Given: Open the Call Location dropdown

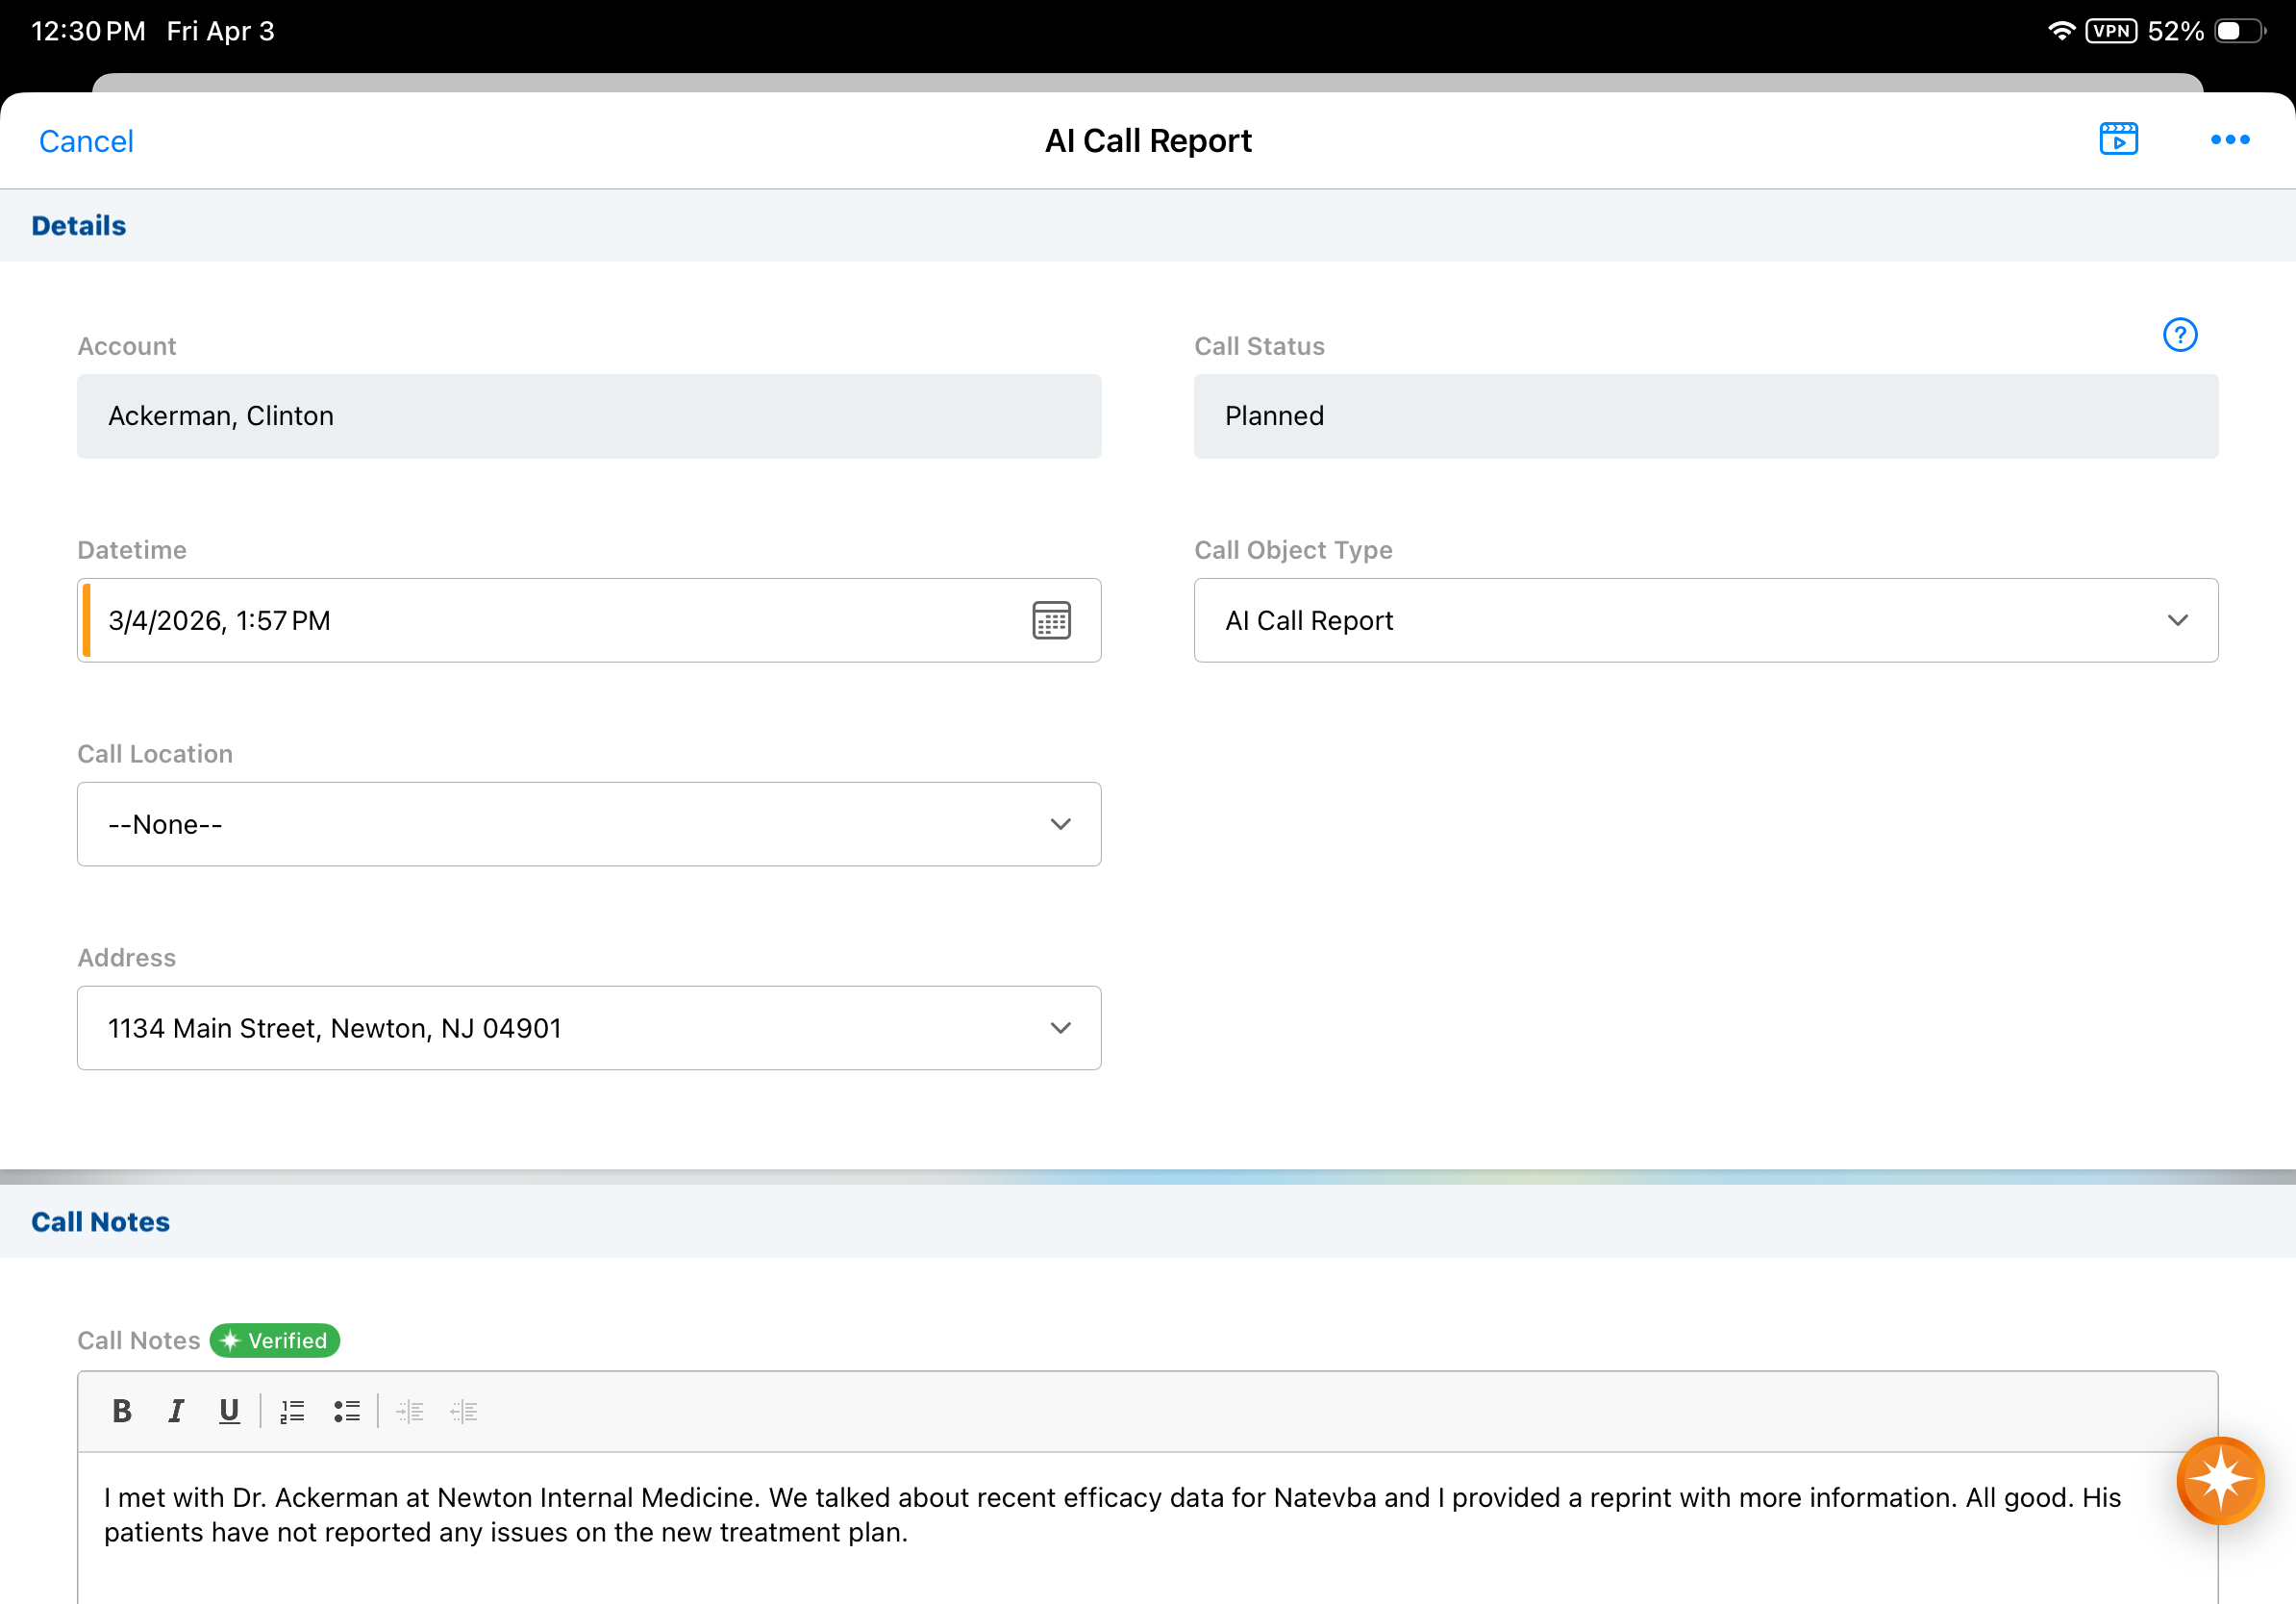Looking at the screenshot, I should [x=589, y=824].
